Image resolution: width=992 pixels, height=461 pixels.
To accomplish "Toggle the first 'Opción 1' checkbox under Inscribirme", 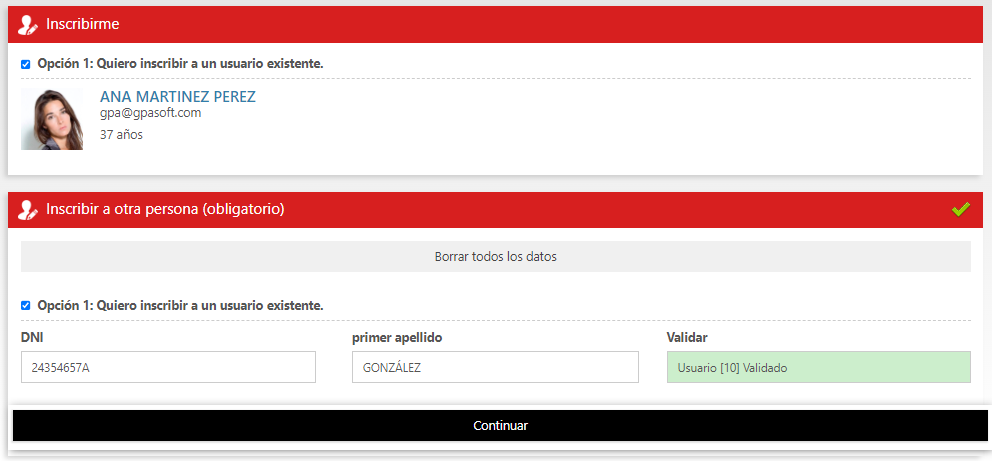I will click(x=26, y=64).
